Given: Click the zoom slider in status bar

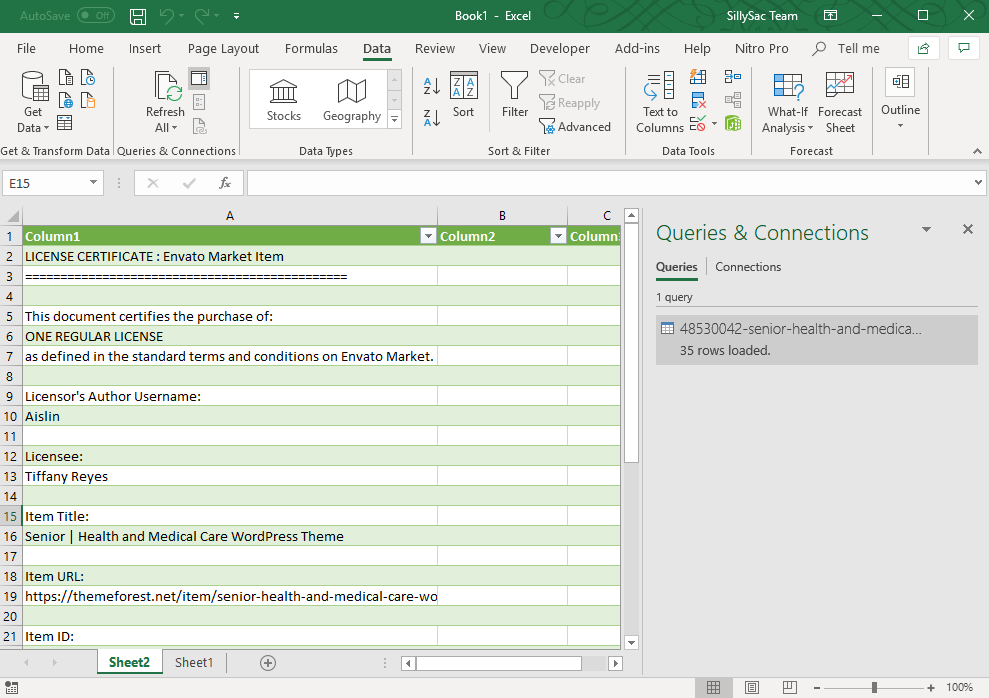Looking at the screenshot, I should [x=874, y=688].
